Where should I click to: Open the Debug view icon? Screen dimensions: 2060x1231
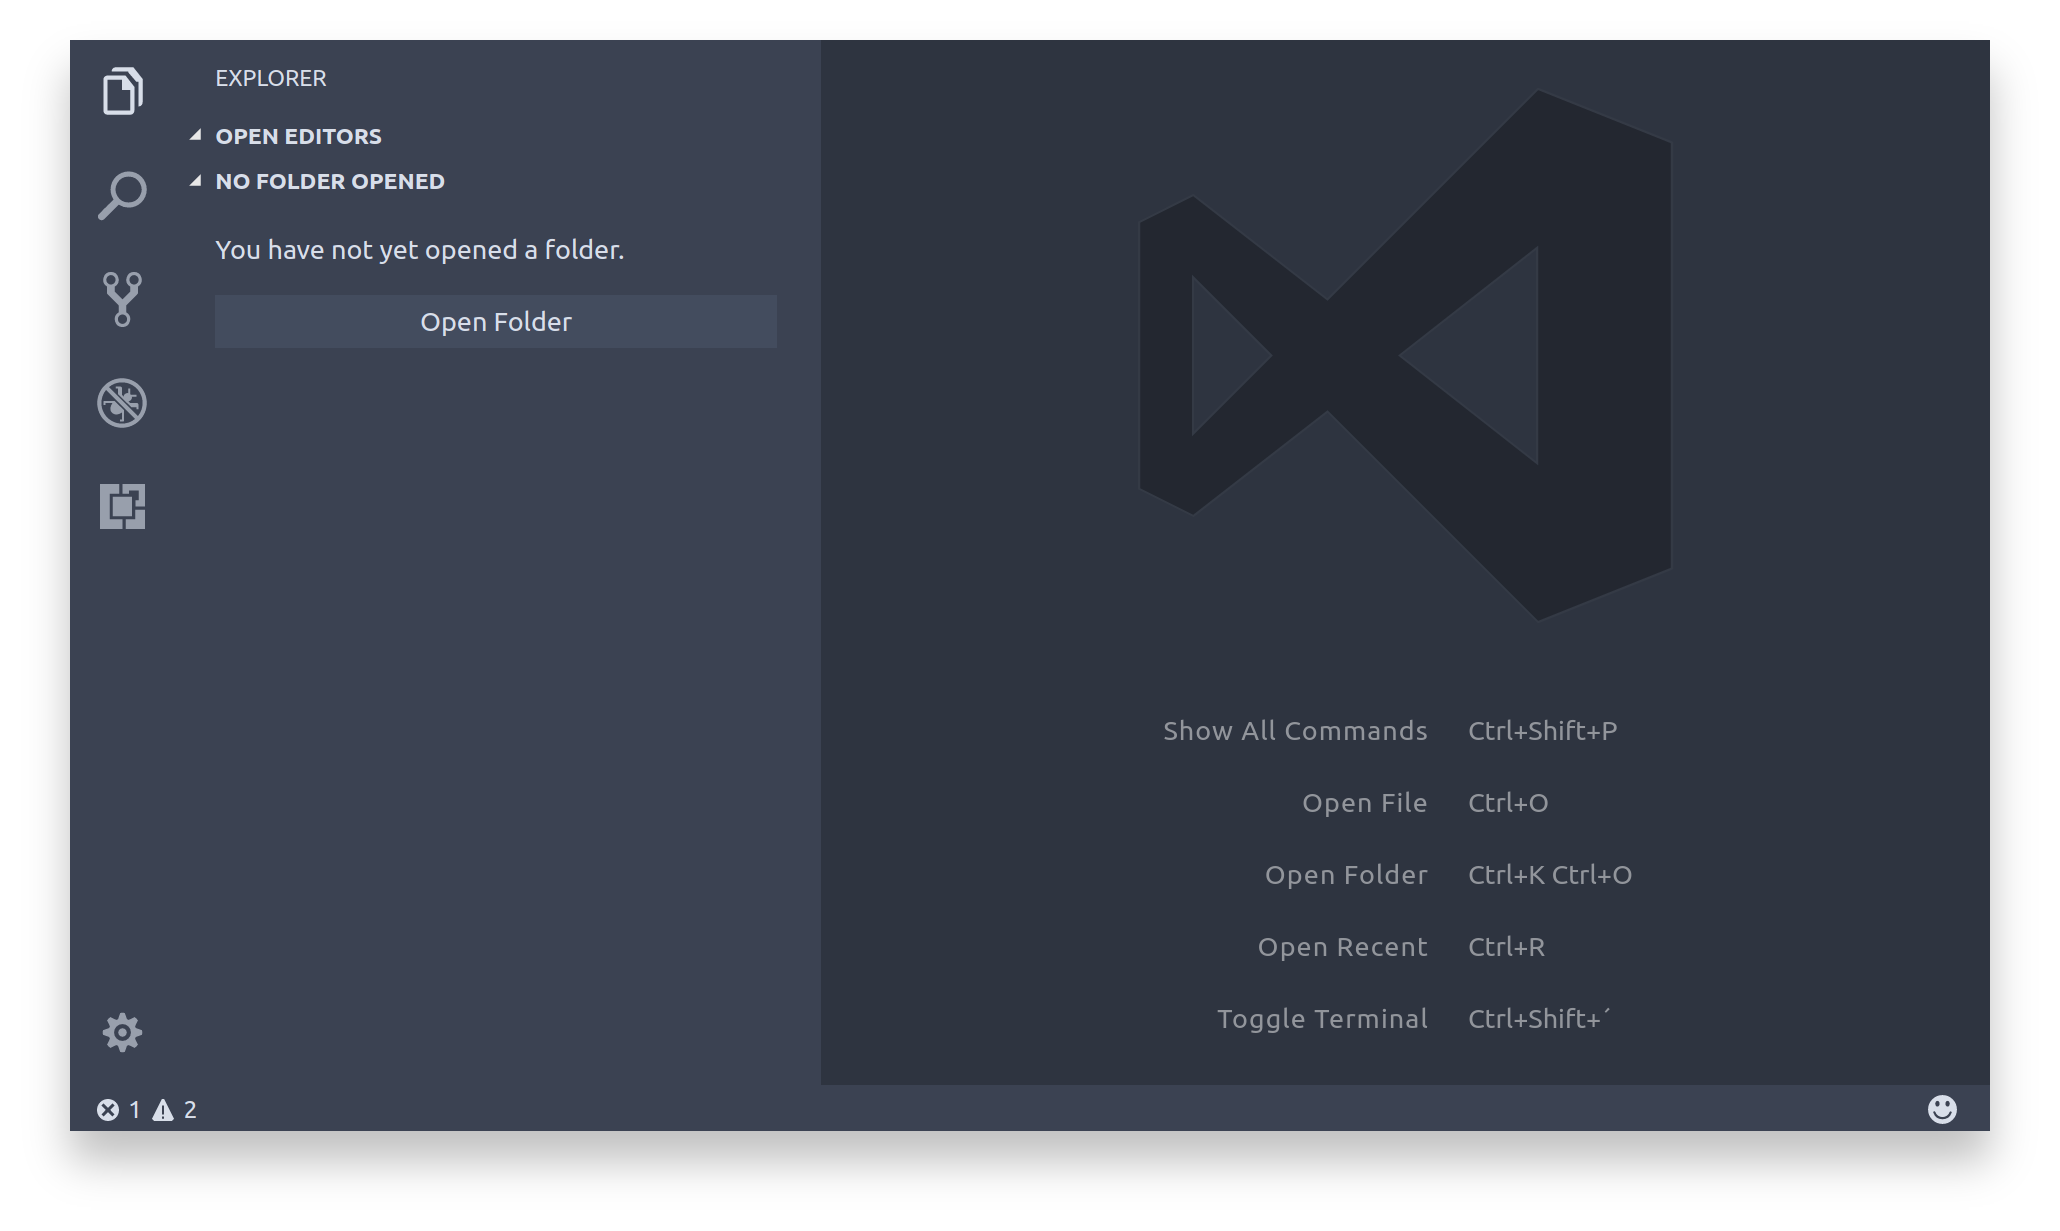click(122, 404)
